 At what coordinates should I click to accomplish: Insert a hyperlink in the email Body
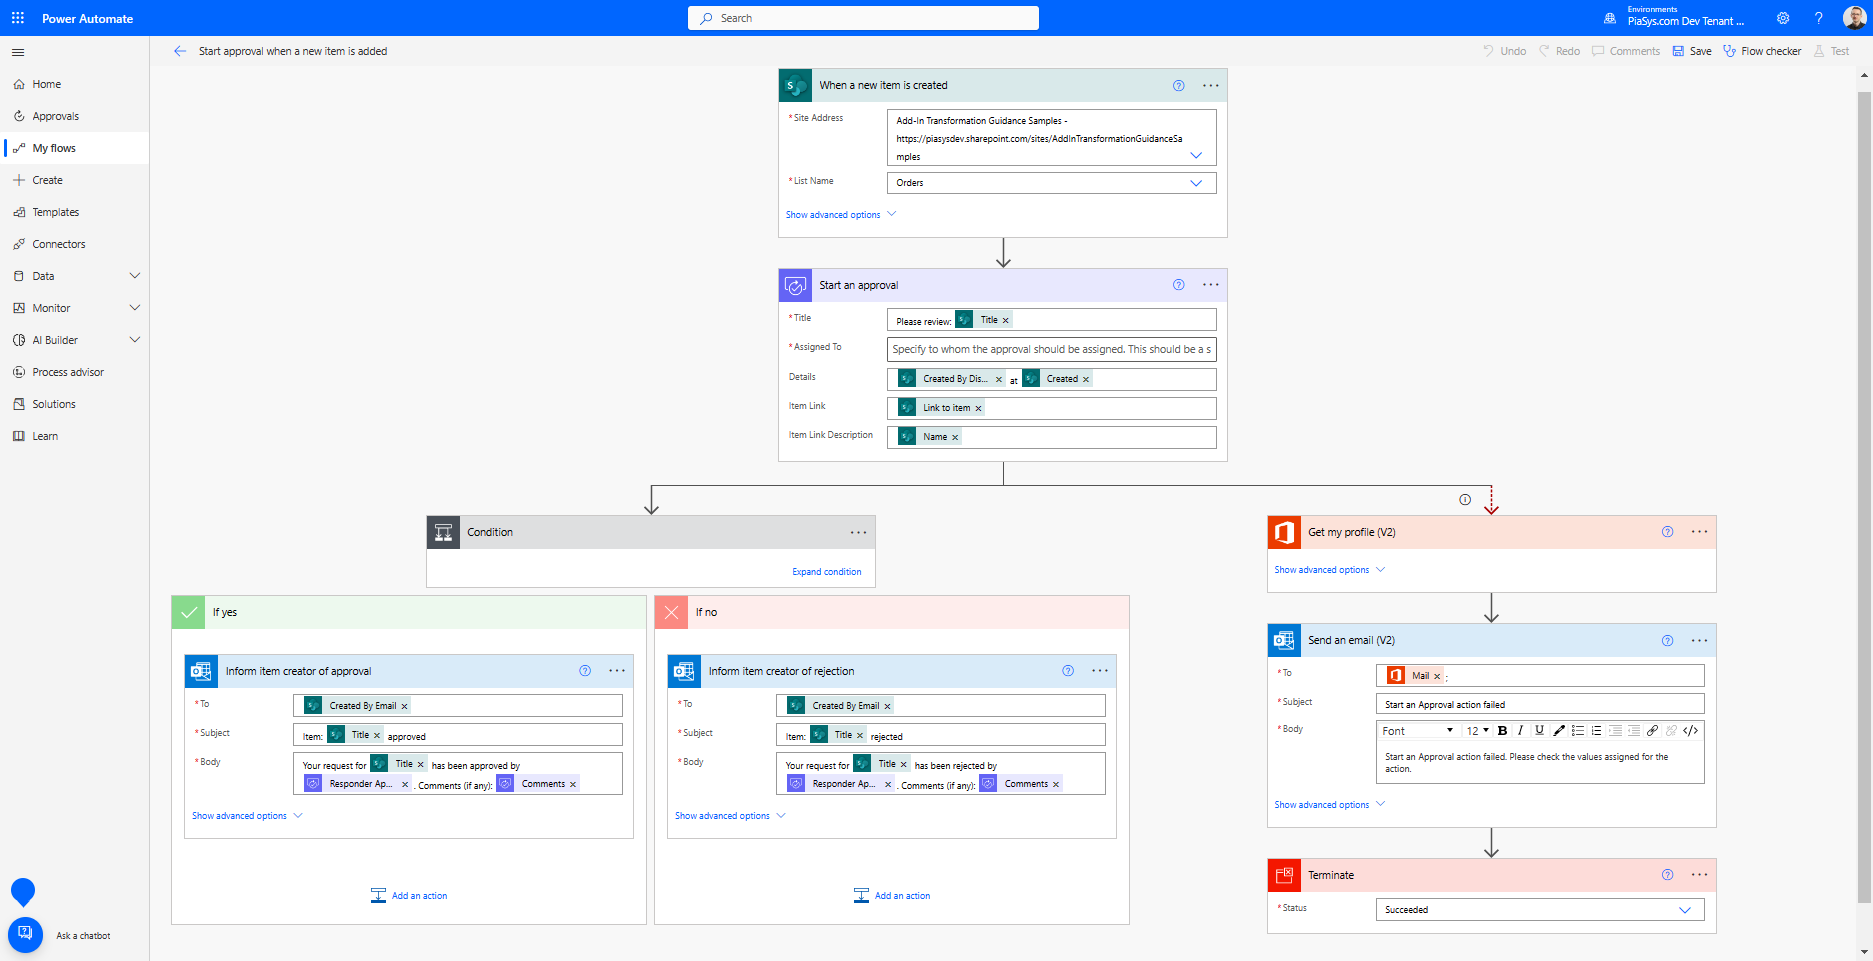coord(1653,731)
